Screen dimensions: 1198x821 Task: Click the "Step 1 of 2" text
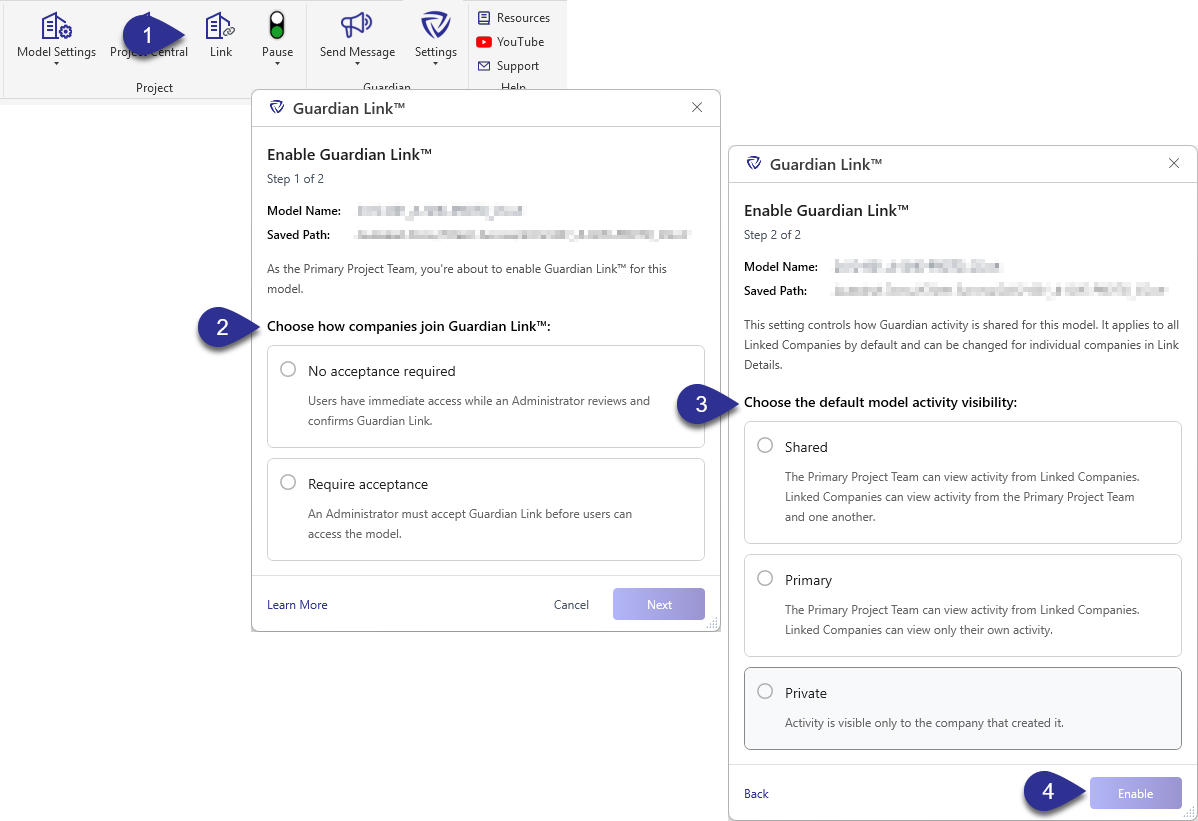tap(295, 179)
